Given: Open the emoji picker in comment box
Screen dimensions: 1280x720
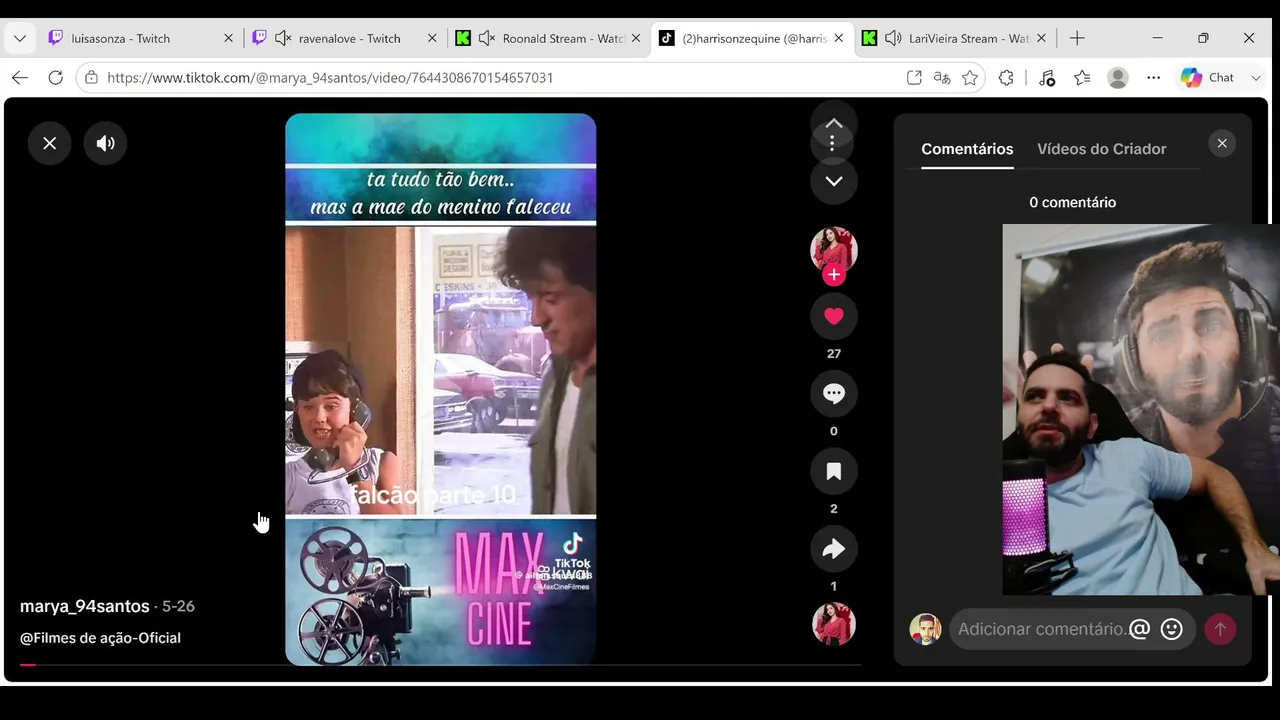Looking at the screenshot, I should click(1172, 629).
